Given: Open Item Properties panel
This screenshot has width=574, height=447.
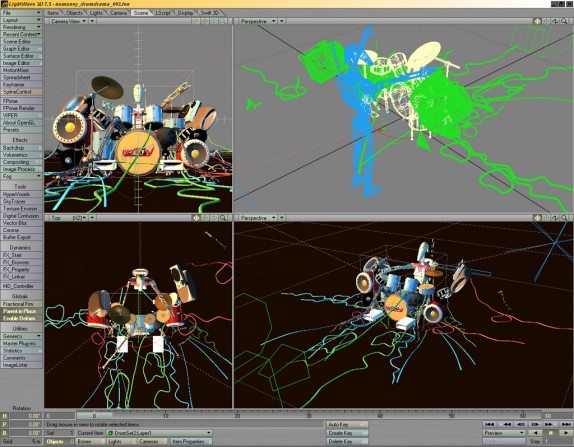Looking at the screenshot, I should click(188, 442).
